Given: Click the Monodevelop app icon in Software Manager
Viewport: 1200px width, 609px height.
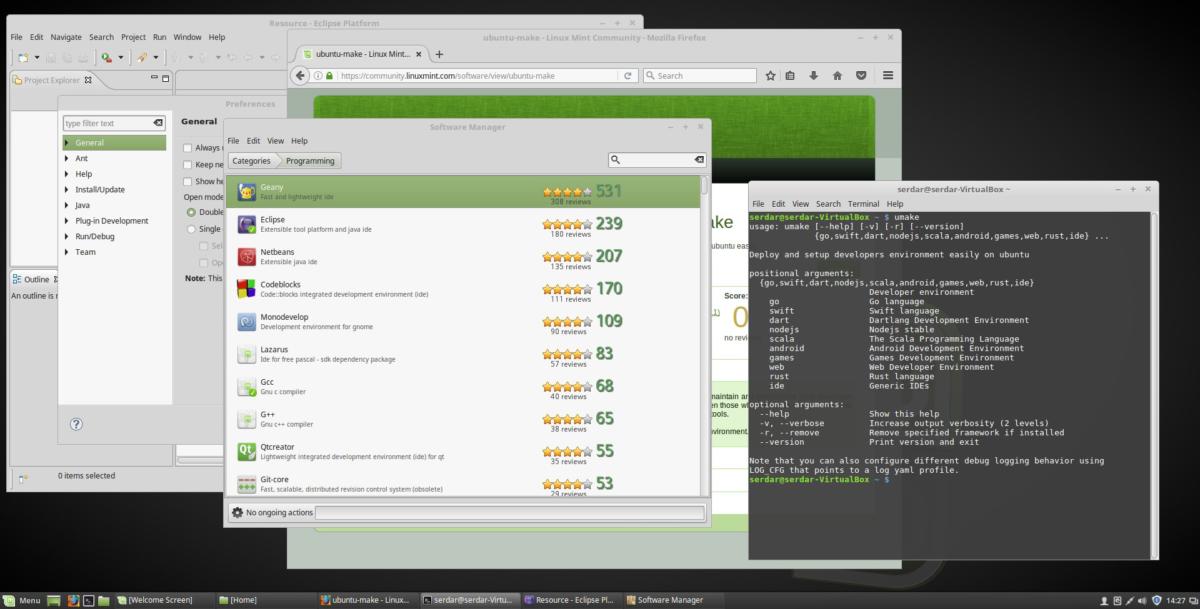Looking at the screenshot, I should [x=247, y=322].
